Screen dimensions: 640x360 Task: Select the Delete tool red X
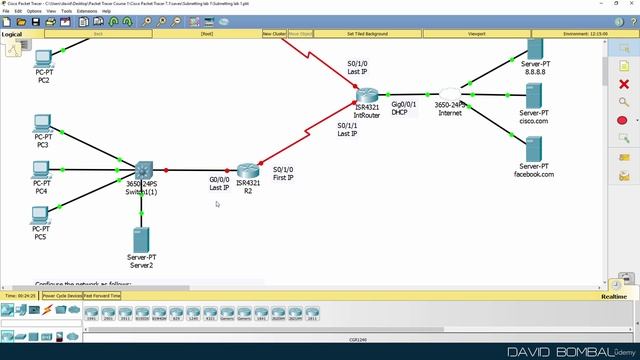(x=624, y=84)
